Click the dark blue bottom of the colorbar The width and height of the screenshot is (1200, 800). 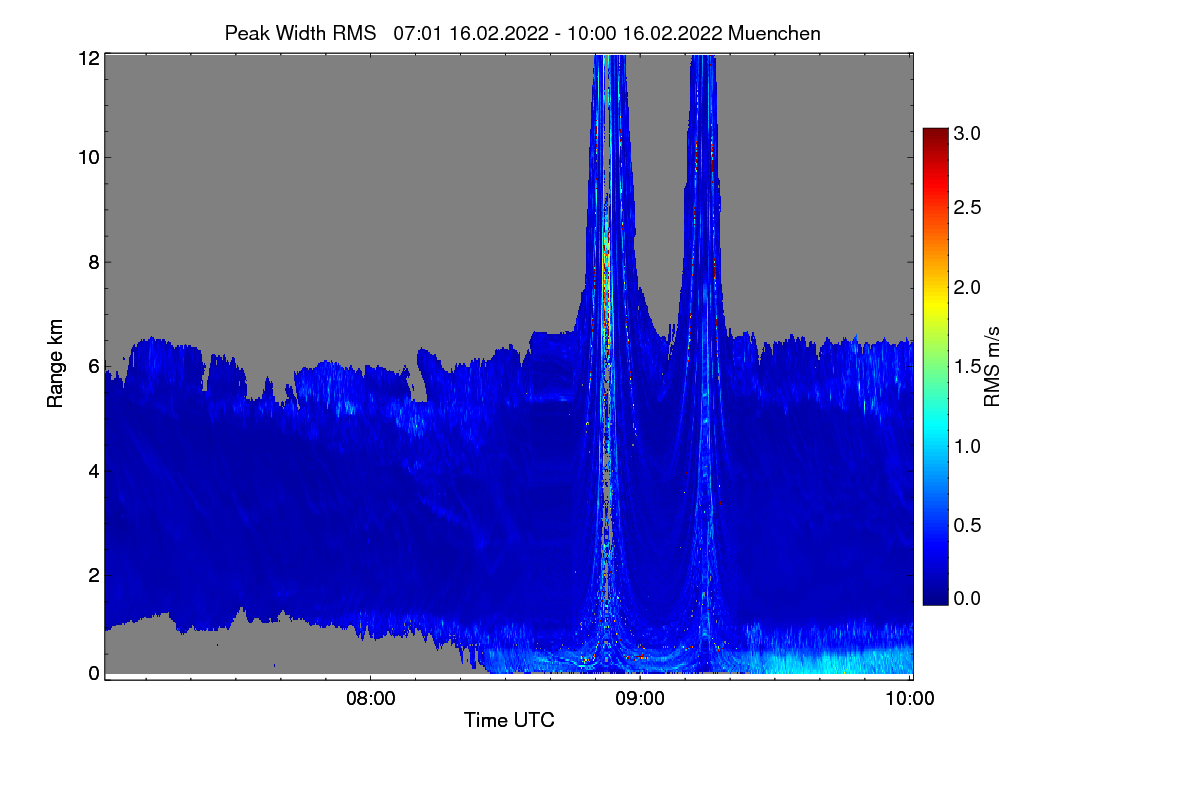pyautogui.click(x=934, y=592)
